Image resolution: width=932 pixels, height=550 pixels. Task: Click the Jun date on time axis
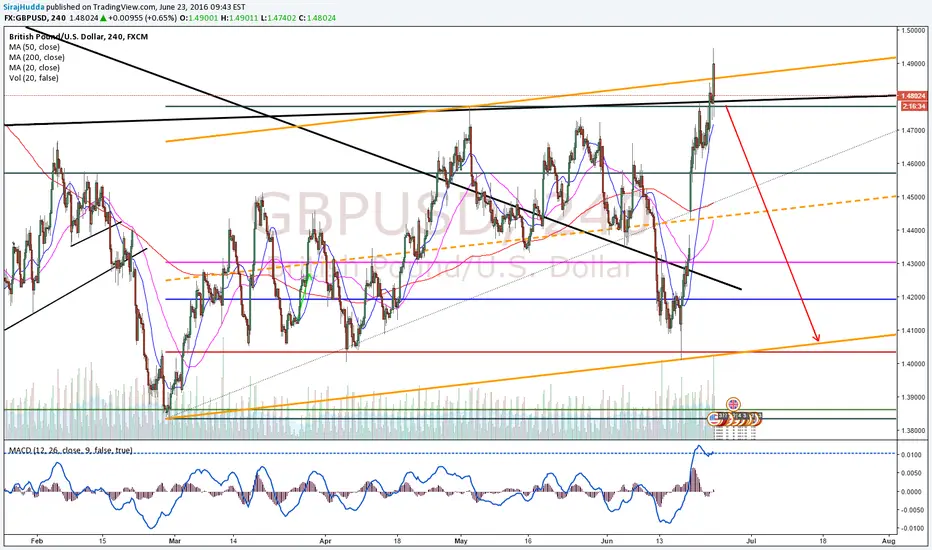(607, 541)
